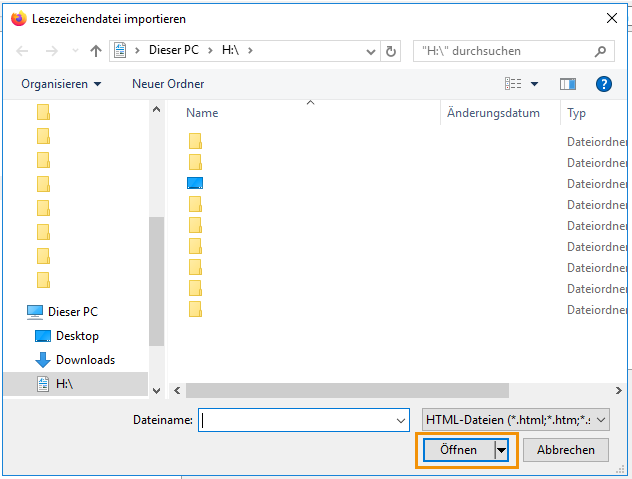The height and width of the screenshot is (479, 632).
Task: Click file list scroll left arrow
Action: coord(177,390)
